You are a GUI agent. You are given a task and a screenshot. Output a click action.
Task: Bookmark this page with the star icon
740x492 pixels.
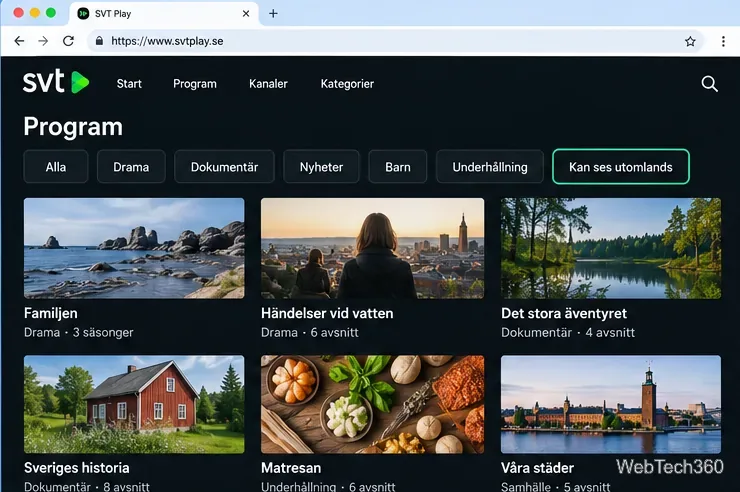coord(690,42)
